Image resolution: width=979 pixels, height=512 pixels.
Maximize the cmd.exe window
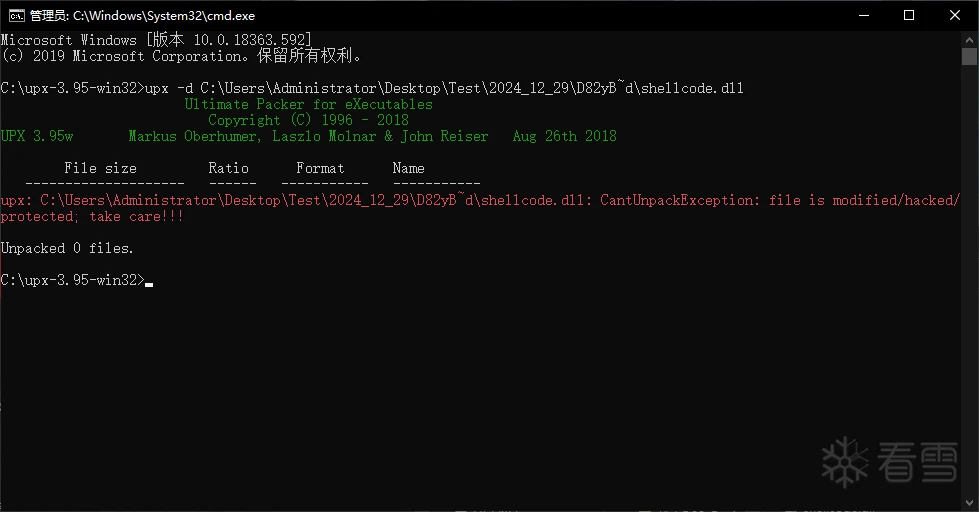click(x=909, y=16)
